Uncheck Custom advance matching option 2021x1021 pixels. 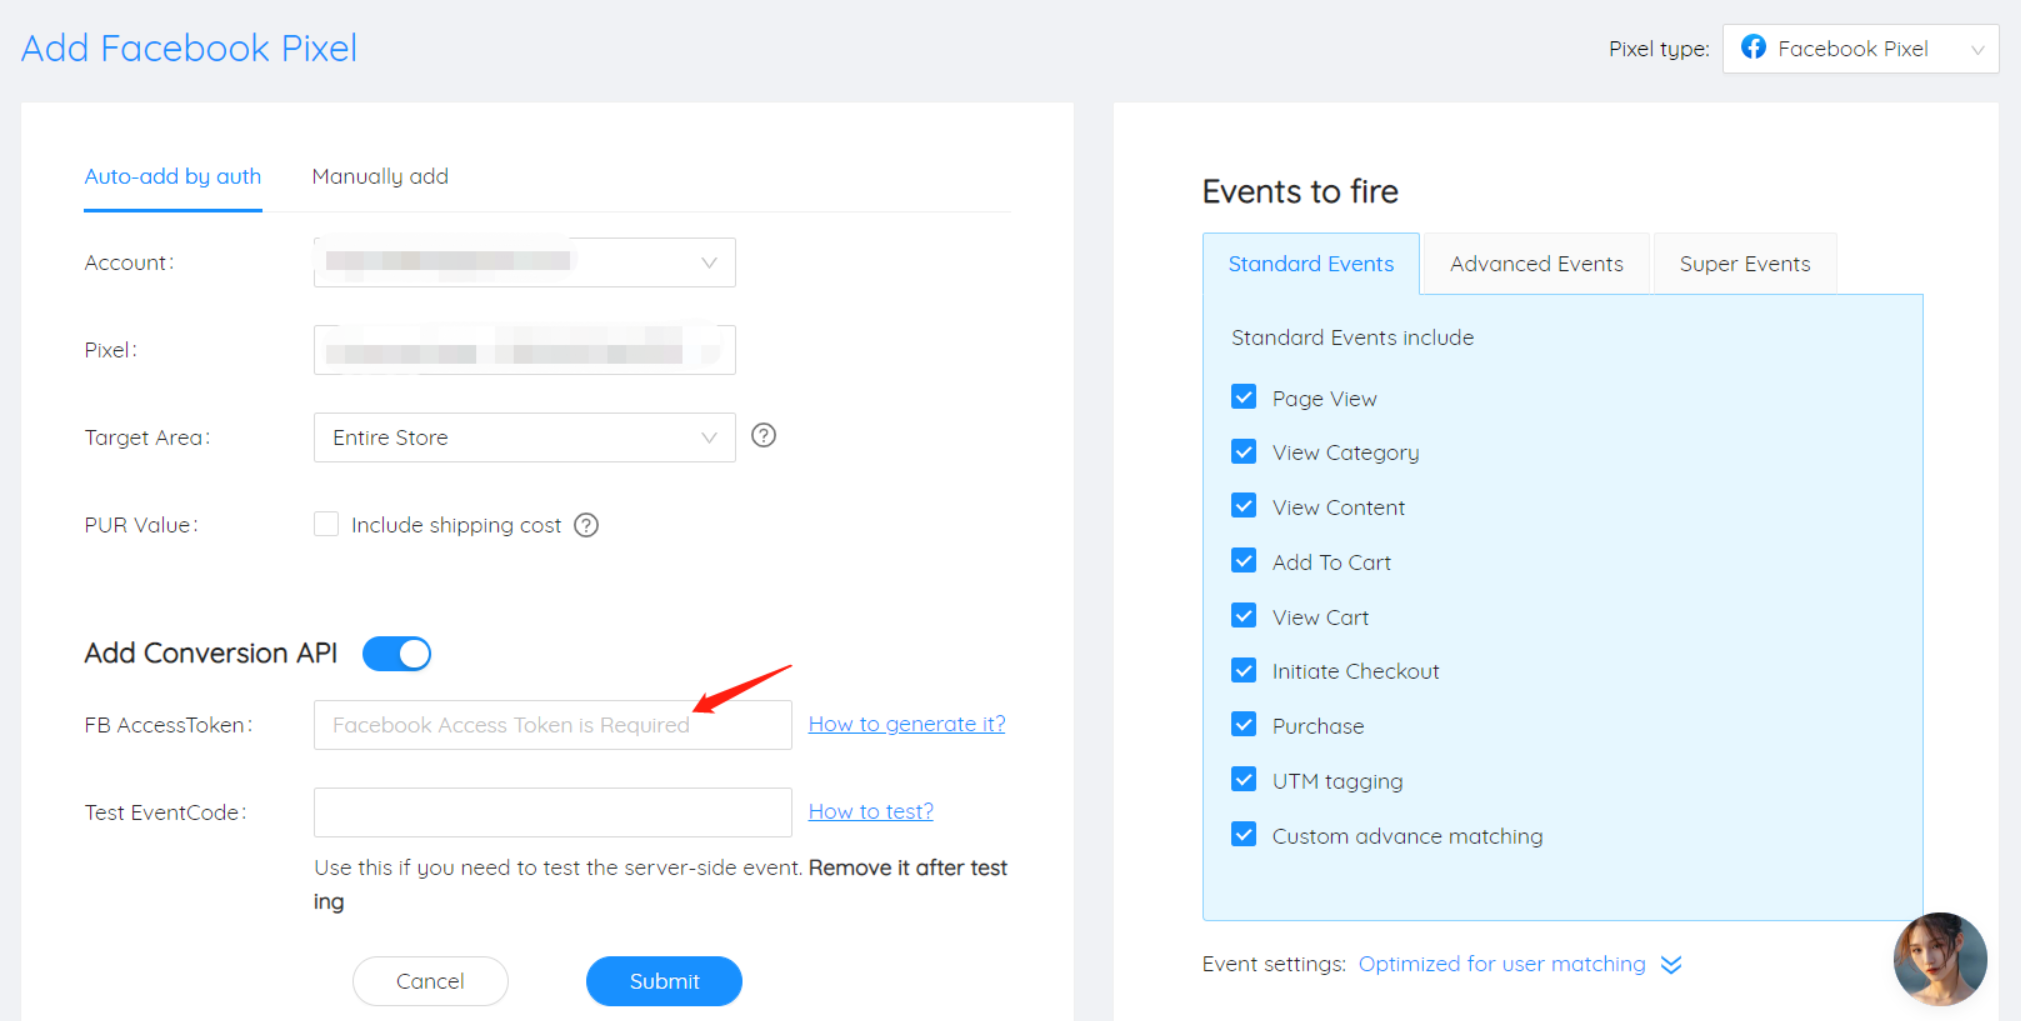[1243, 834]
